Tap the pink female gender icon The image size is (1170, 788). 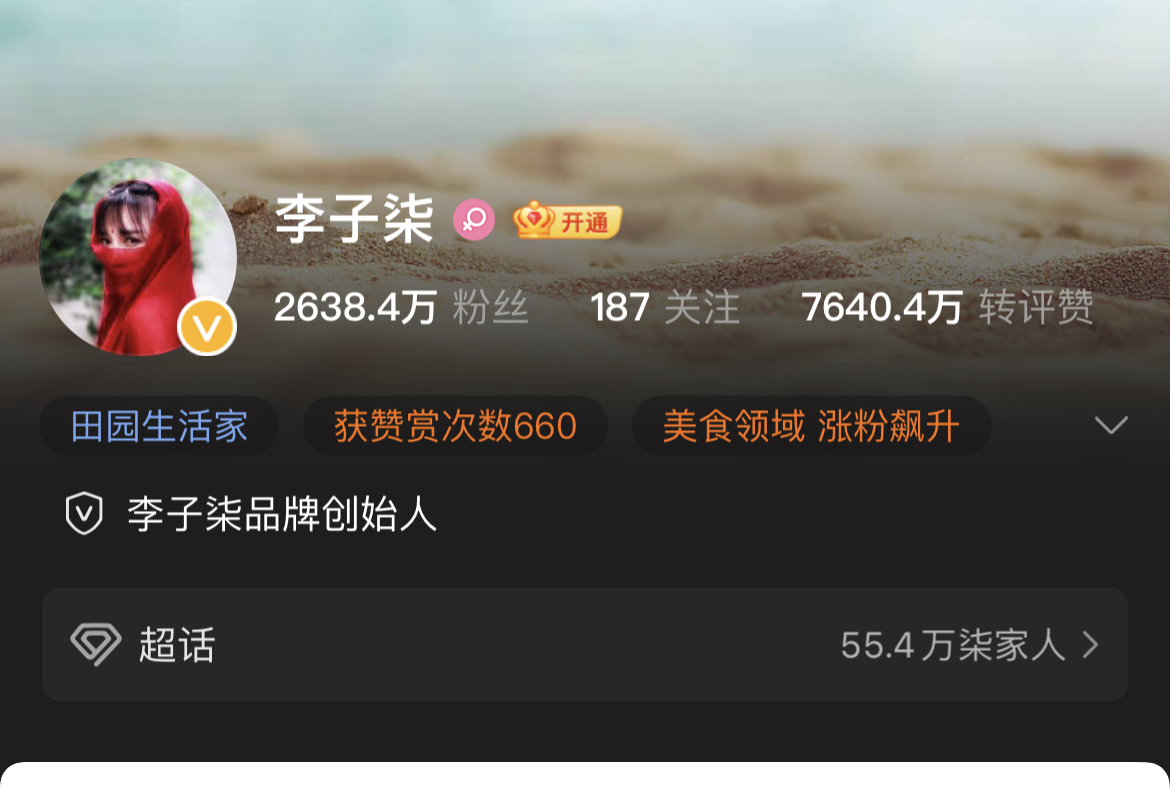tap(474, 220)
